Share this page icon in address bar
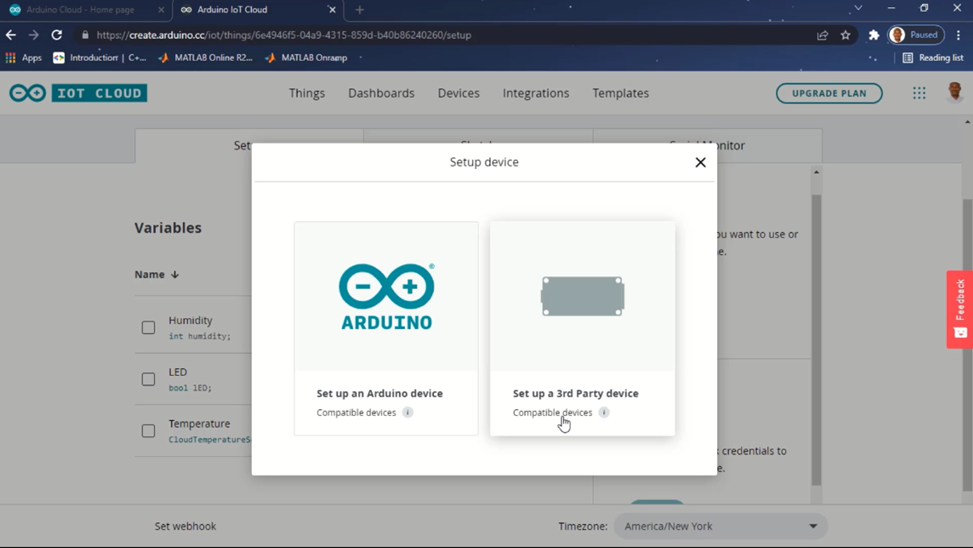This screenshot has width=973, height=548. (x=822, y=35)
